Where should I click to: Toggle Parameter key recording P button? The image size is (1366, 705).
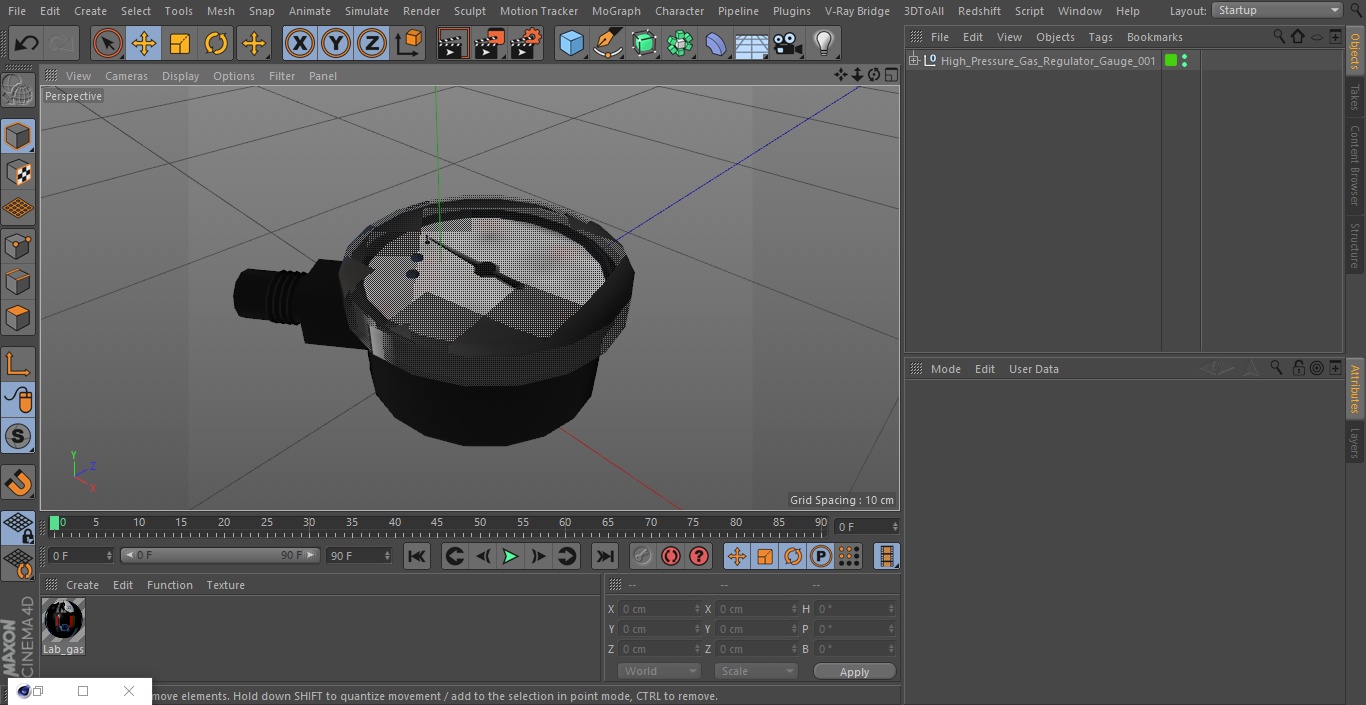pos(821,556)
